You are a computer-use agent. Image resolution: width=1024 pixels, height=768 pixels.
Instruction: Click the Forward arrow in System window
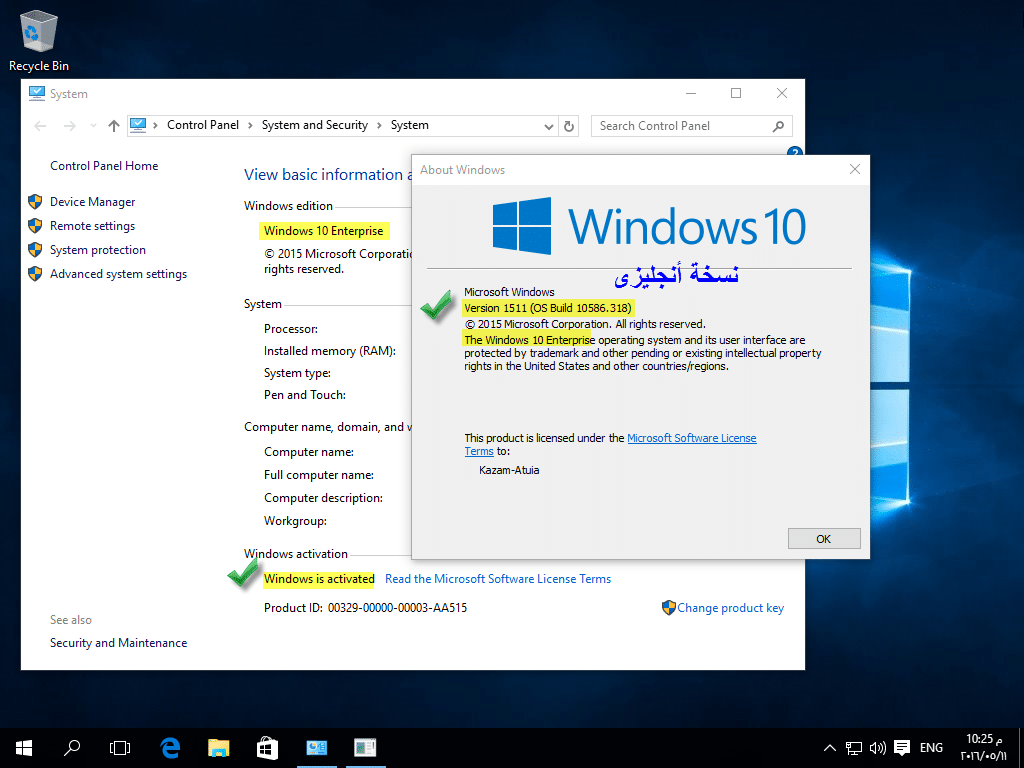coord(69,125)
